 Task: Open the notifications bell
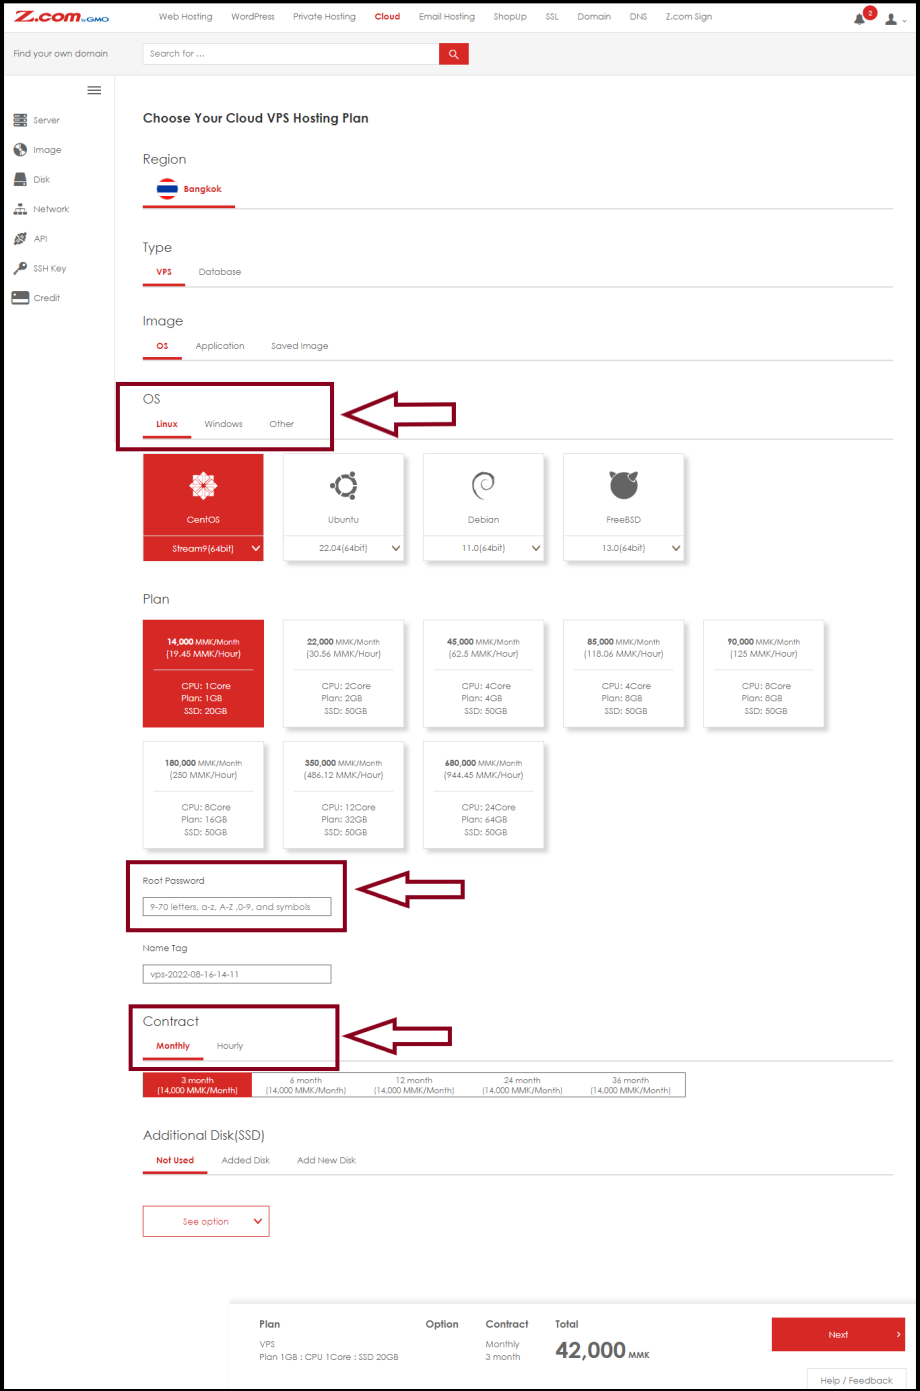click(858, 17)
